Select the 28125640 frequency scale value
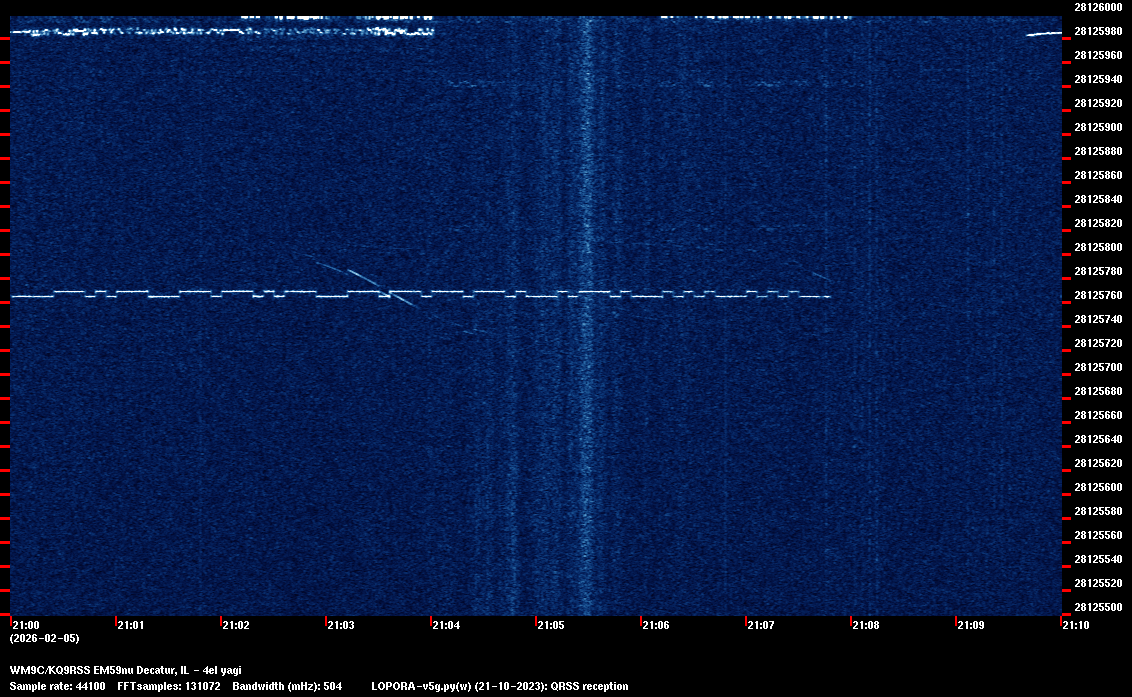Image resolution: width=1132 pixels, height=697 pixels. [1097, 439]
